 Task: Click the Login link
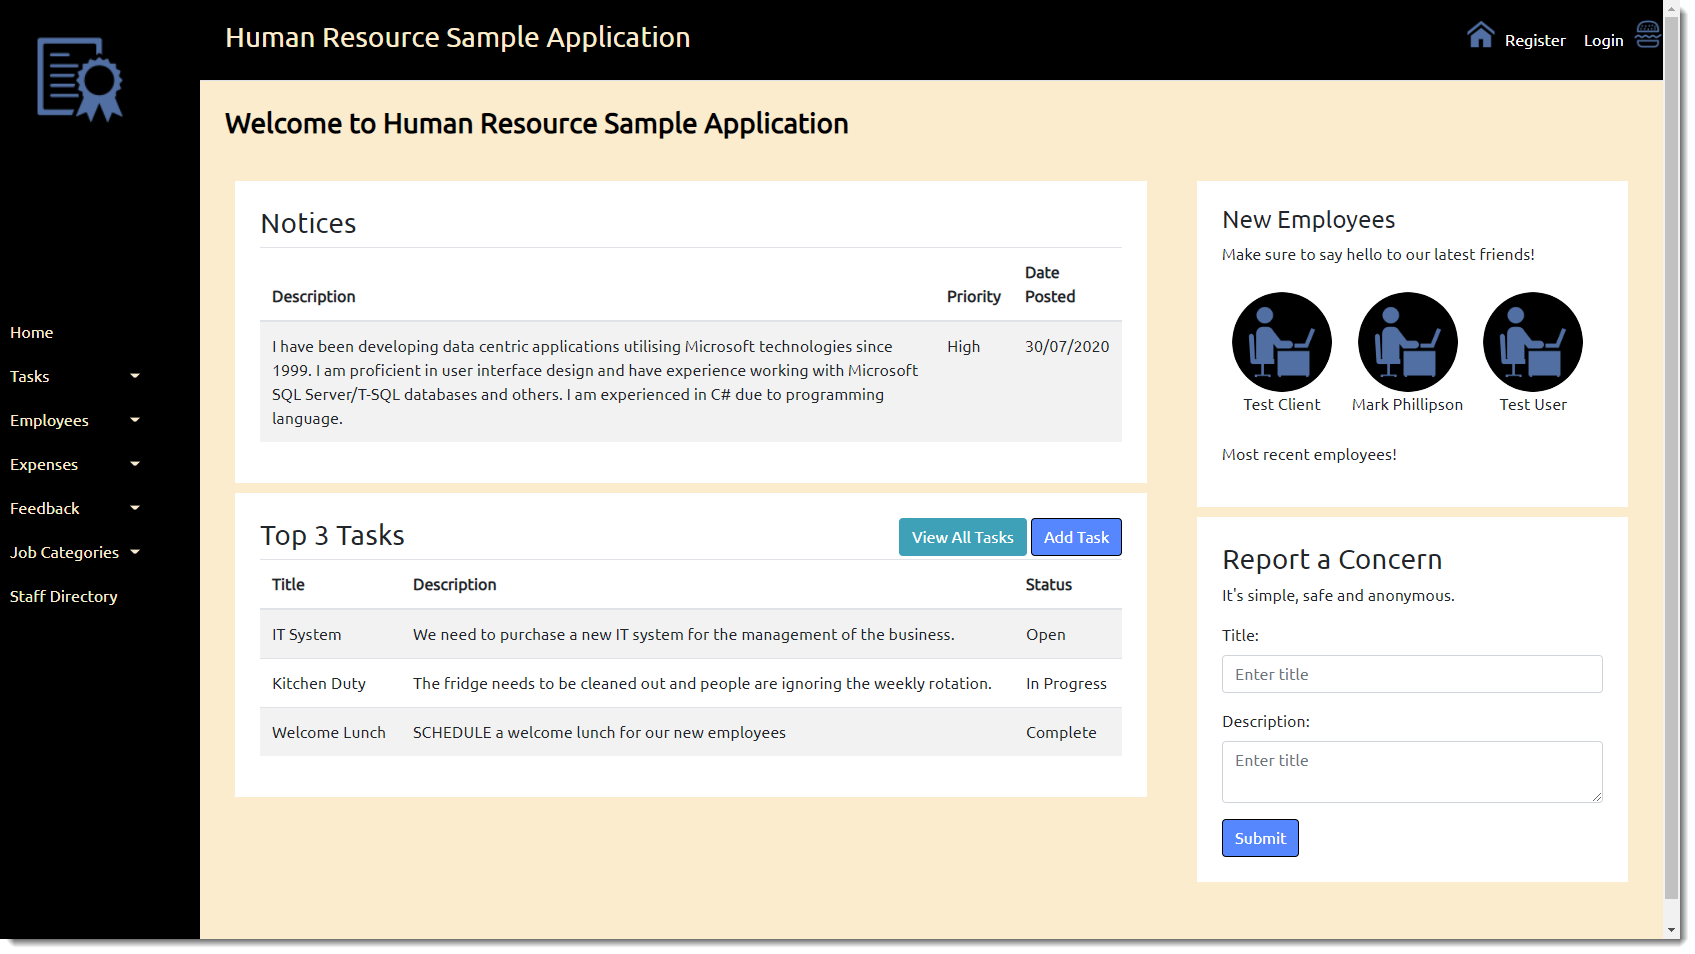(x=1603, y=40)
